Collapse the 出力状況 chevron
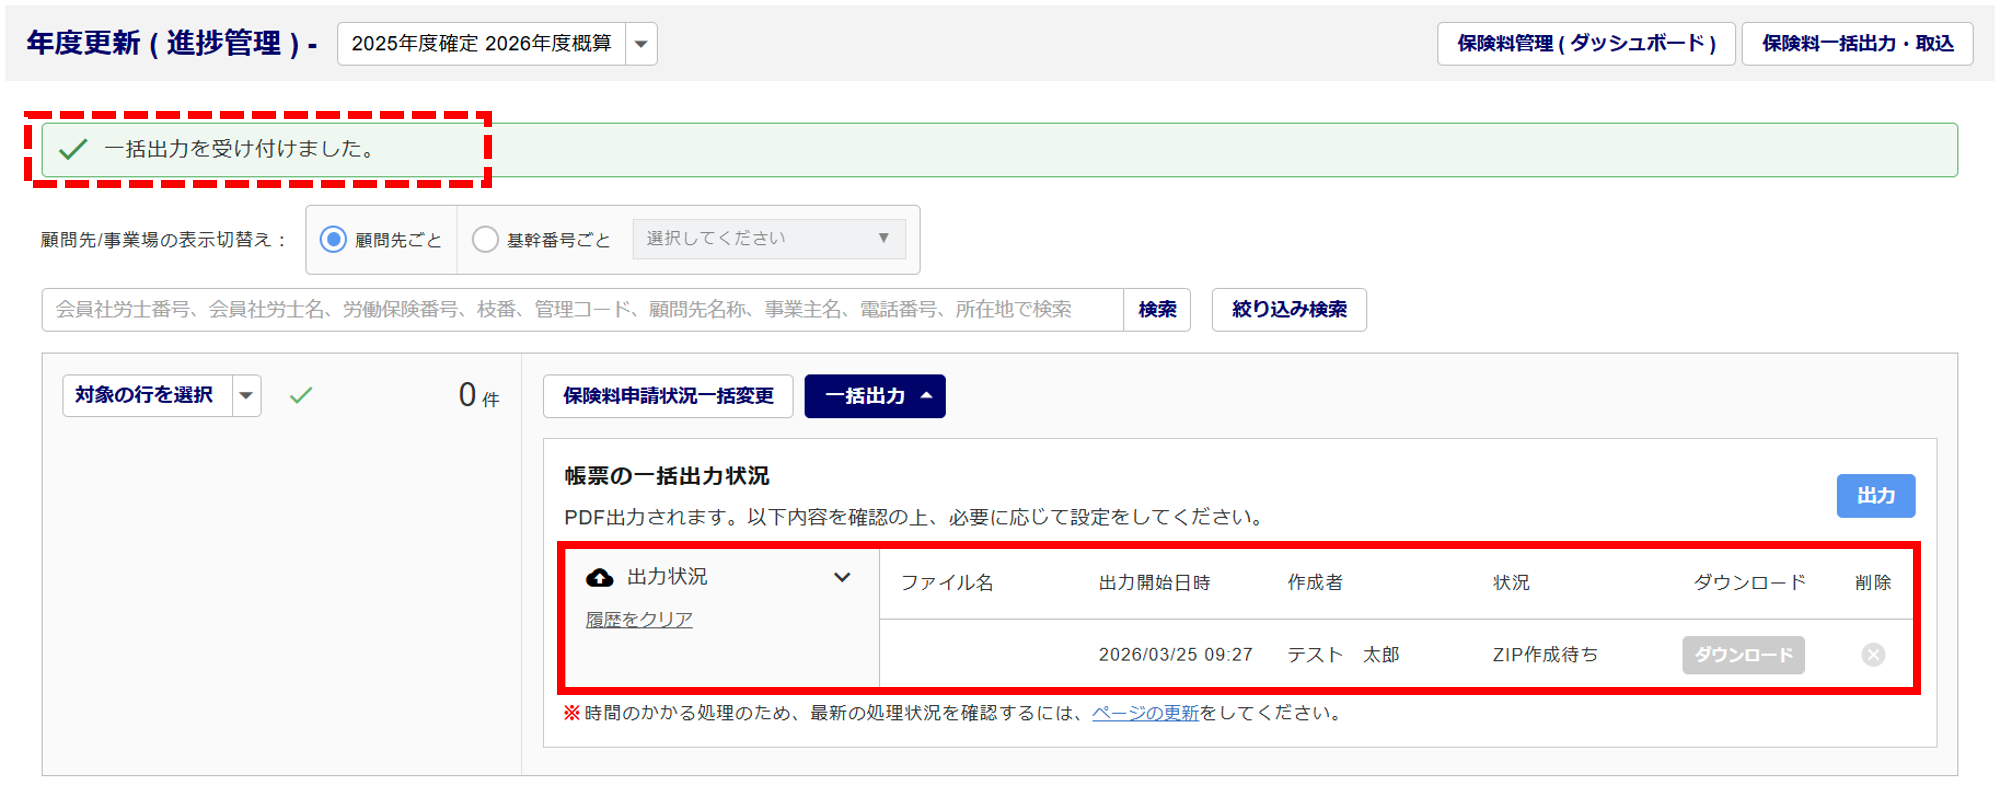 click(x=842, y=578)
